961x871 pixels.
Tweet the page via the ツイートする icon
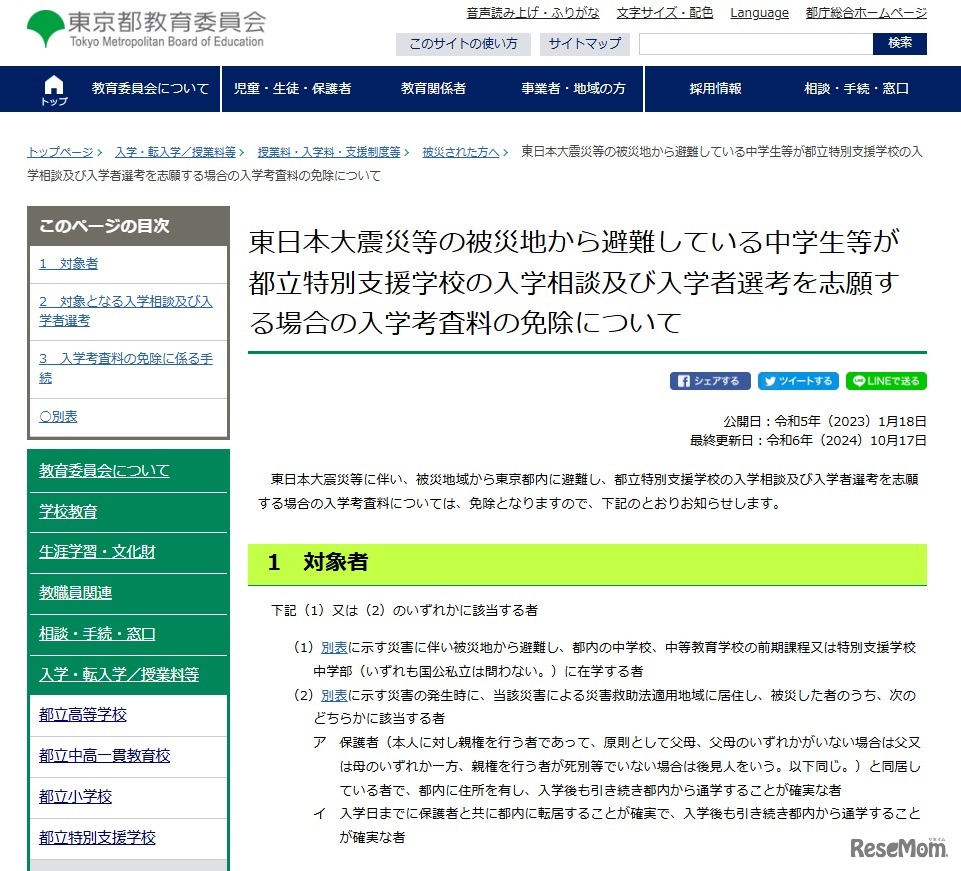798,381
